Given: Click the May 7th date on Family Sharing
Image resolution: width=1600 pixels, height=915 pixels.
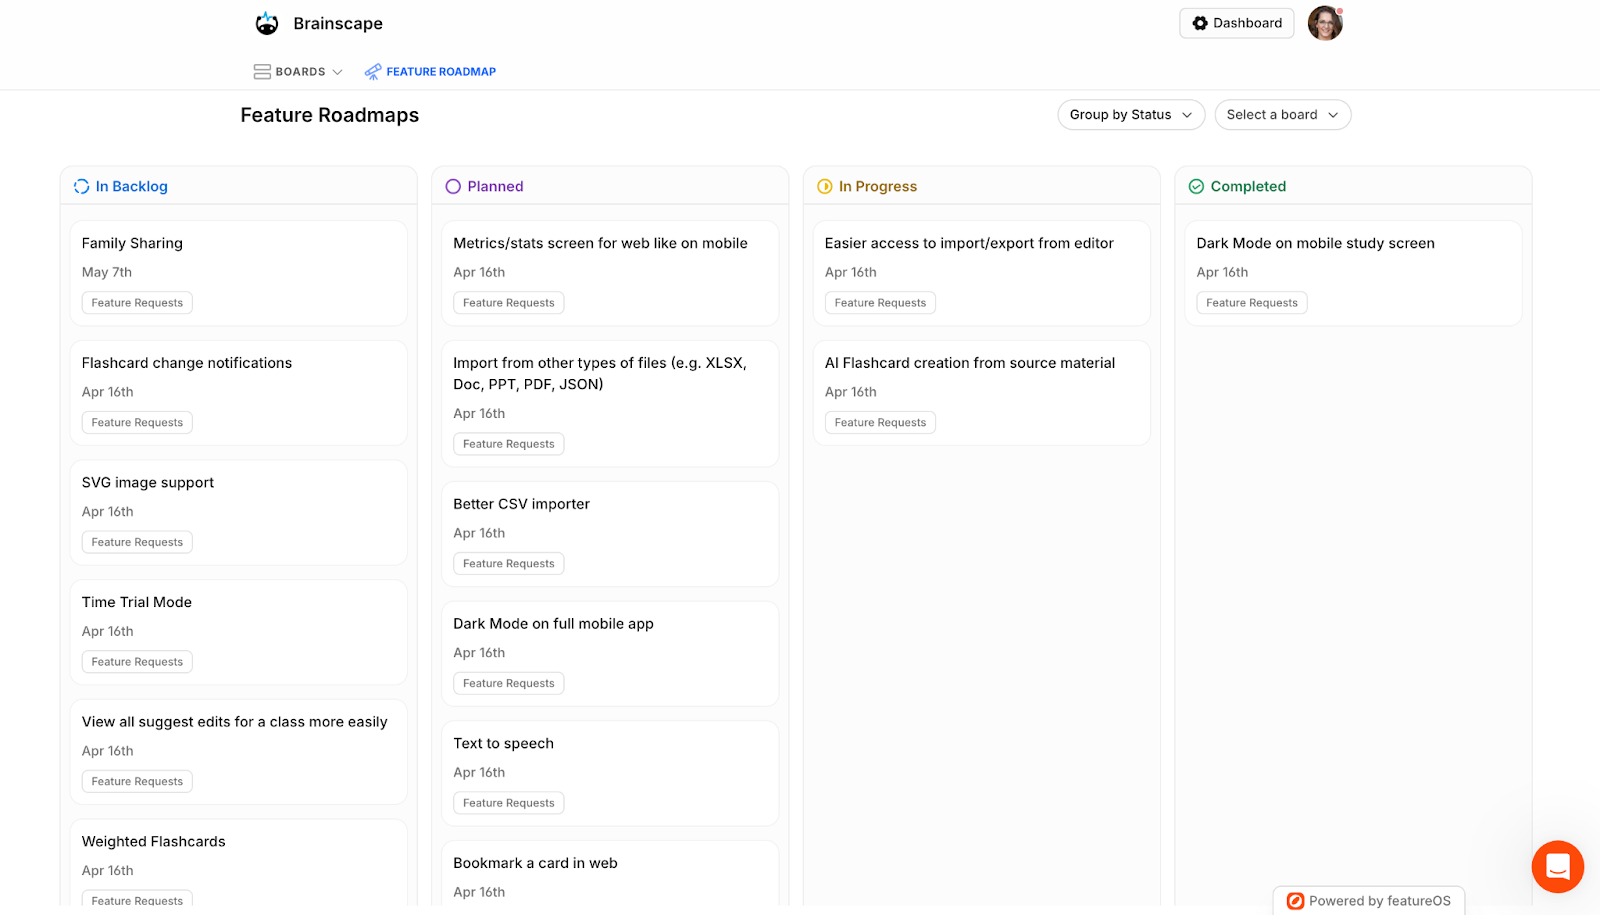Looking at the screenshot, I should pos(107,272).
